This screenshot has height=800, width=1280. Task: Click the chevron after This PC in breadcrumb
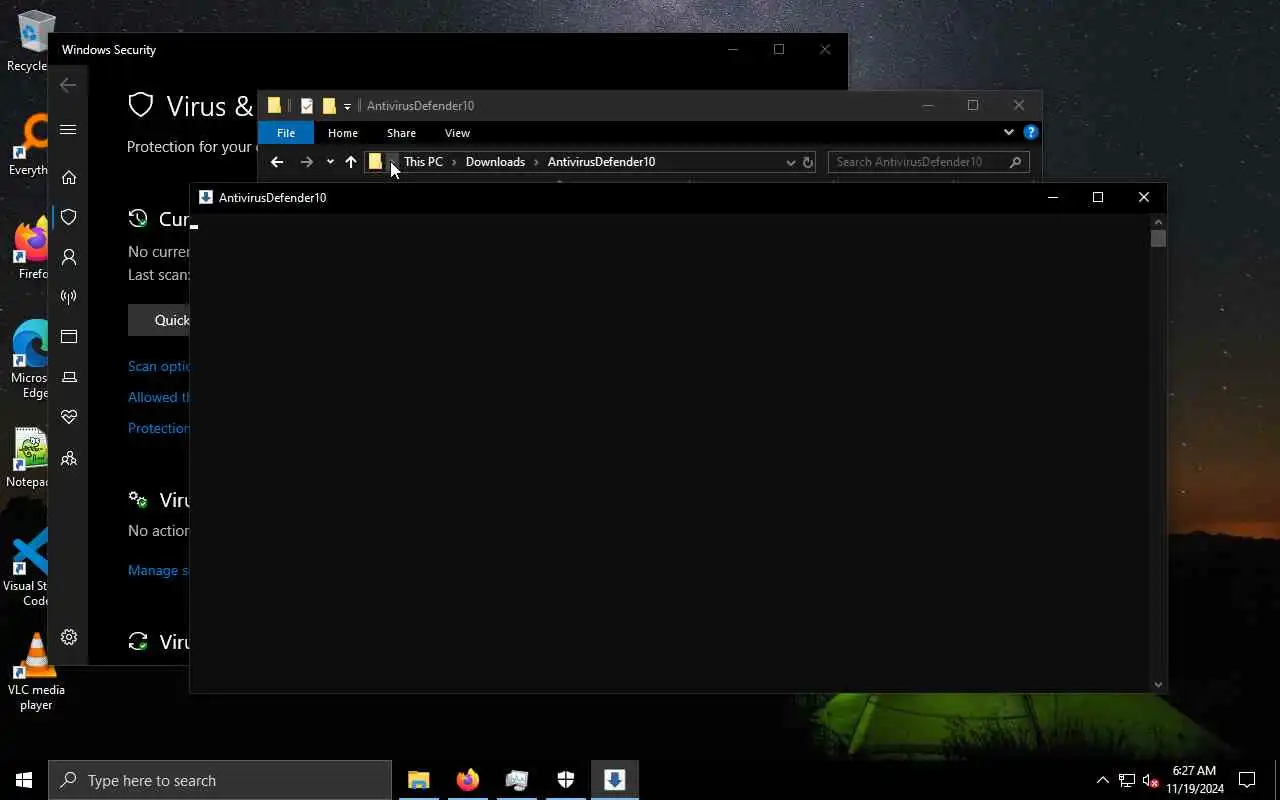click(x=454, y=162)
